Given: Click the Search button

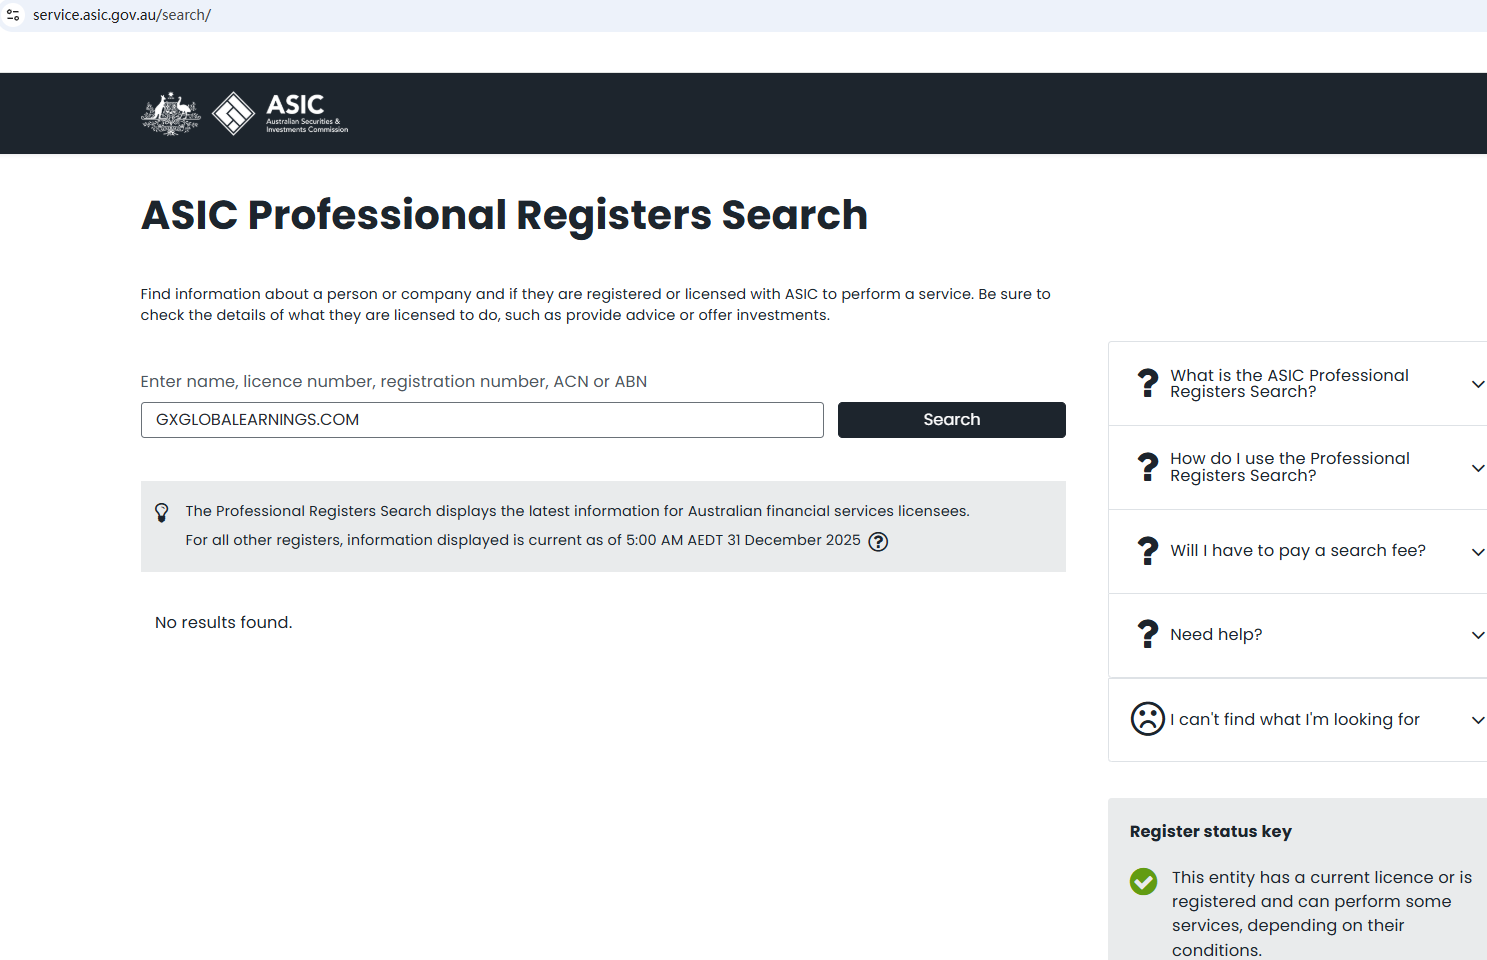Looking at the screenshot, I should (952, 420).
